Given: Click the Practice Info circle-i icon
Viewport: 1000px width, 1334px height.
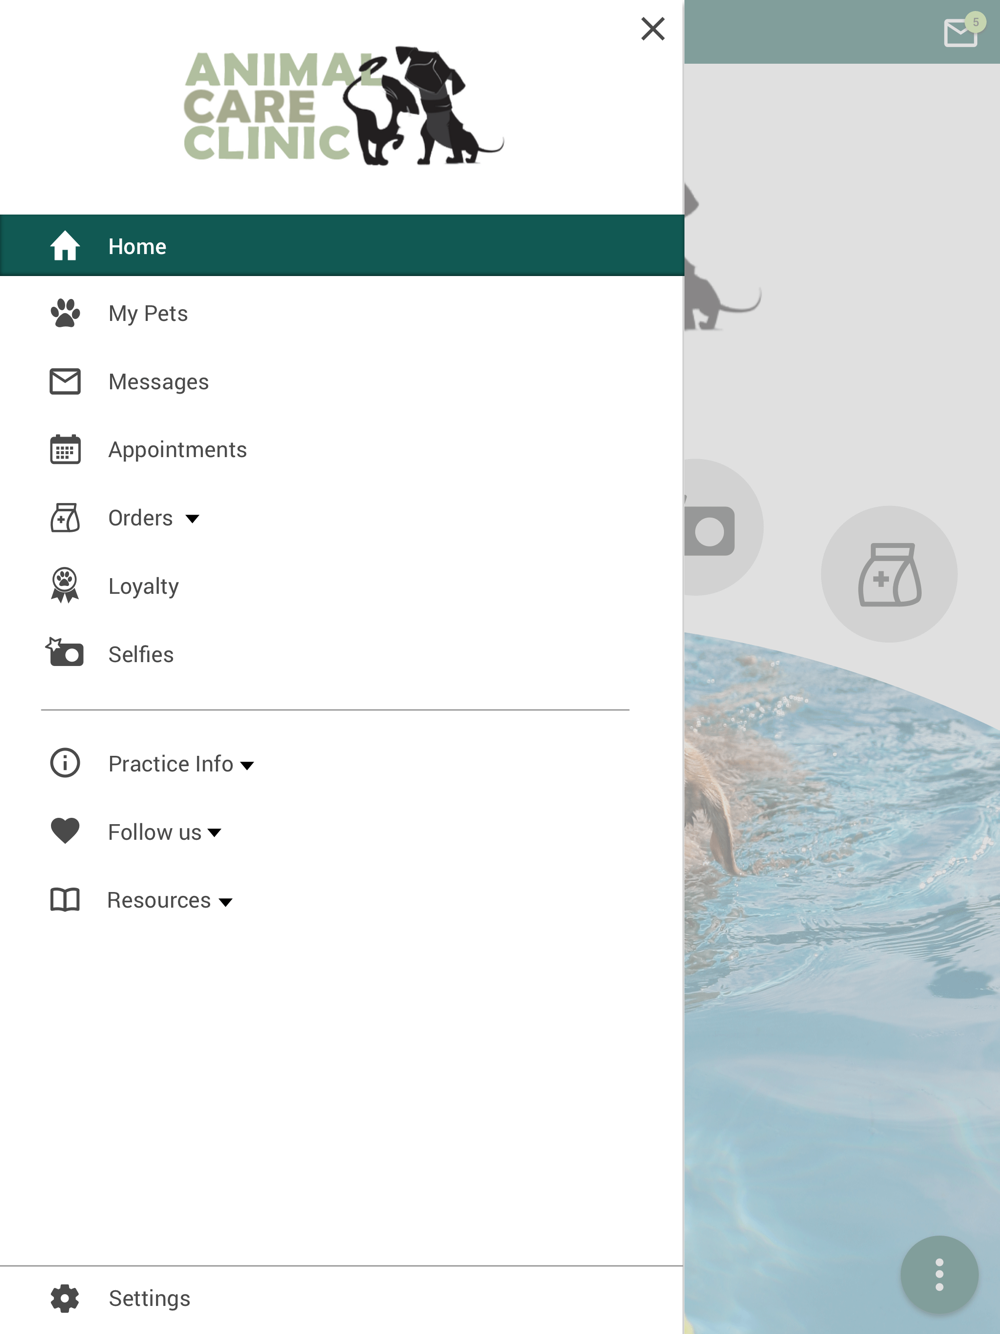Looking at the screenshot, I should (65, 763).
